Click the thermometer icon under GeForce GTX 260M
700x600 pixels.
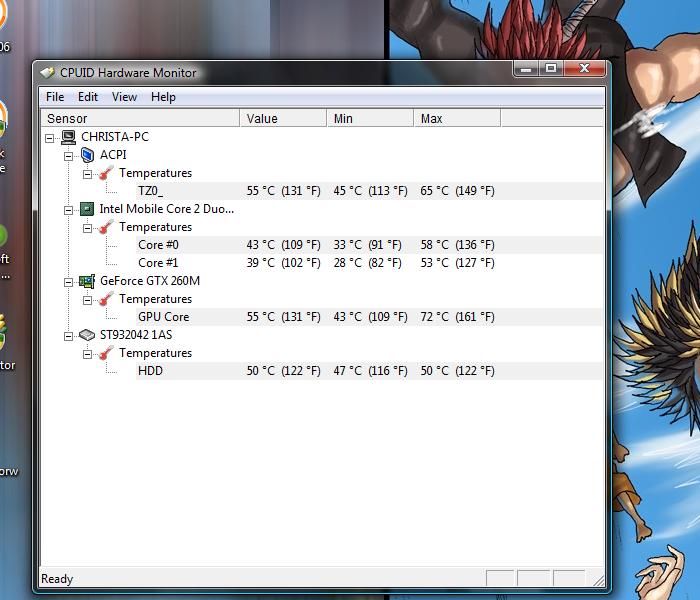(x=106, y=299)
